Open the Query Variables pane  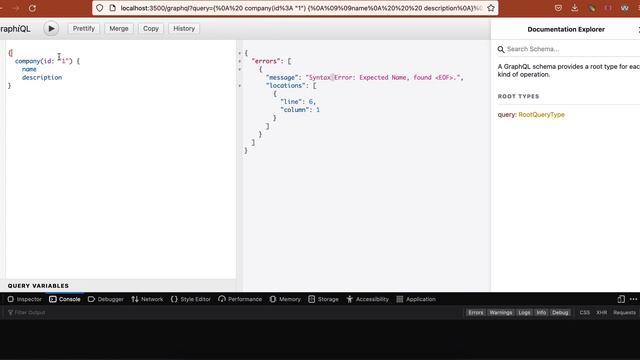38,286
